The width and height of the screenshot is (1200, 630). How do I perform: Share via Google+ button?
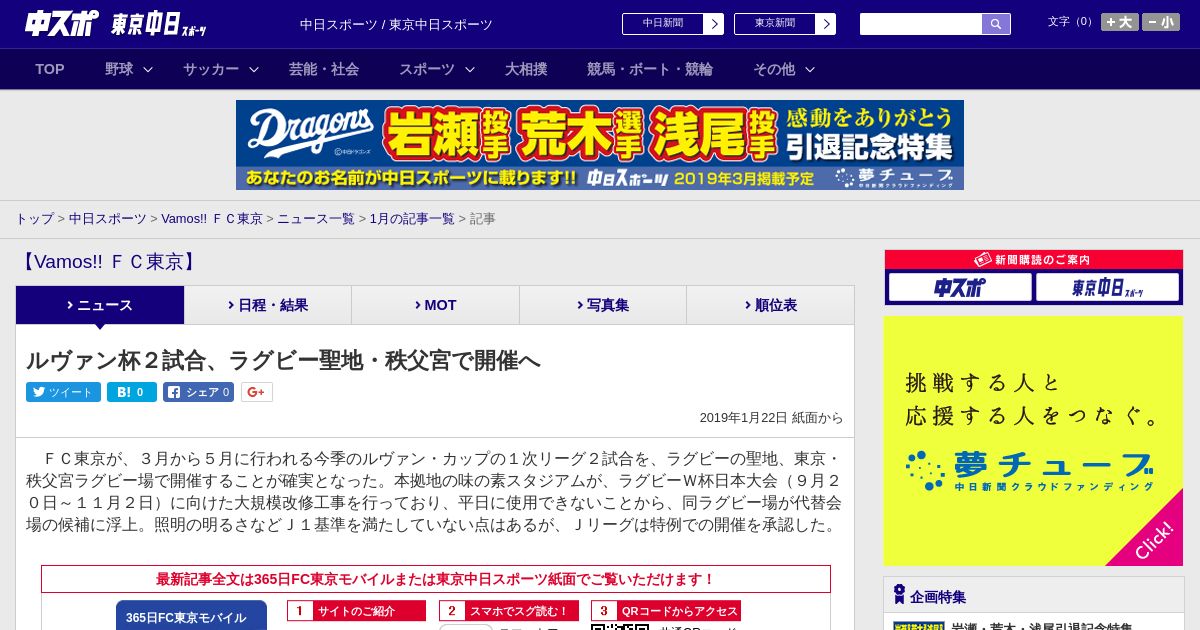256,392
